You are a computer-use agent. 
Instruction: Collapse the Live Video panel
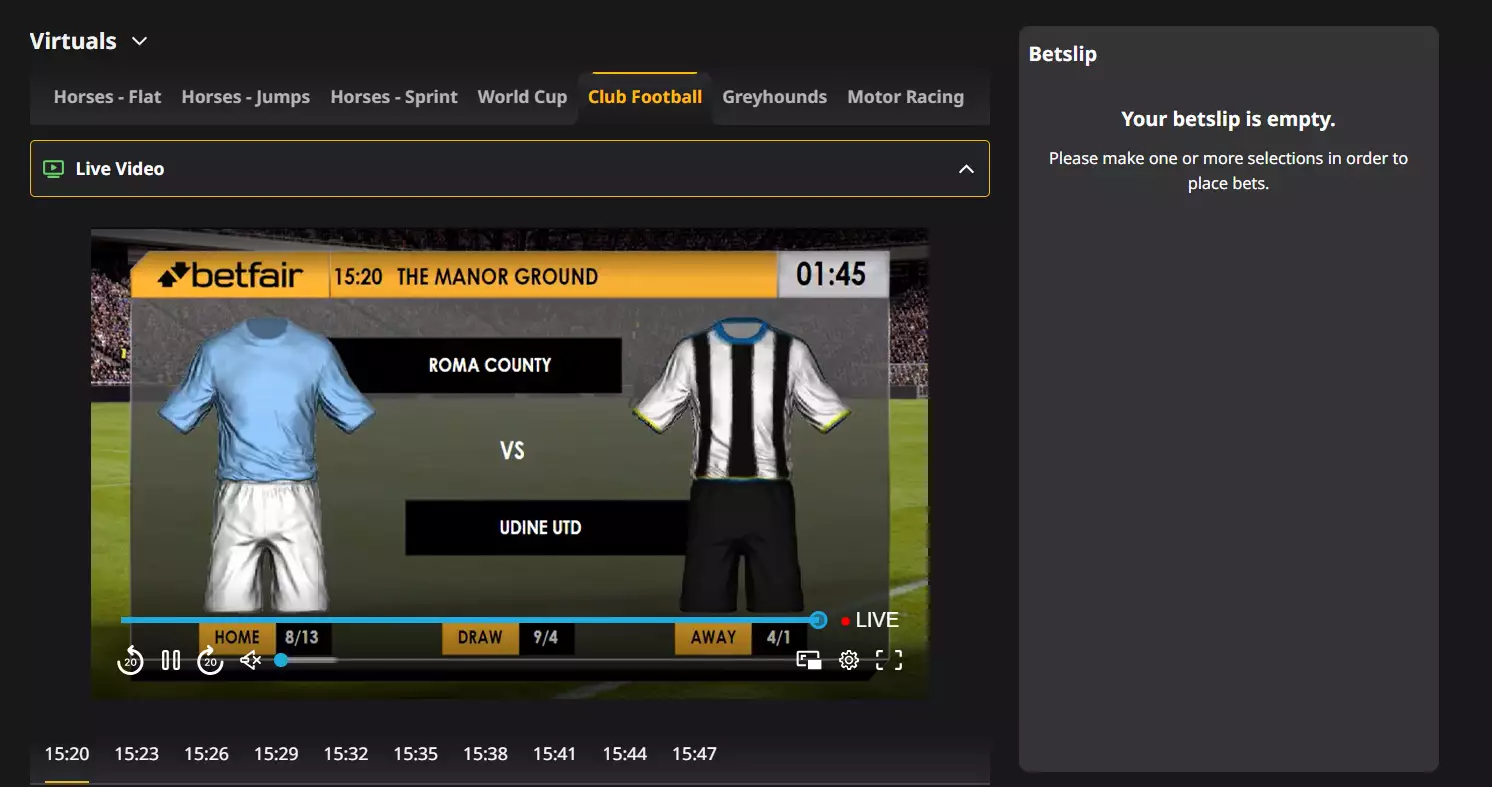coord(966,169)
